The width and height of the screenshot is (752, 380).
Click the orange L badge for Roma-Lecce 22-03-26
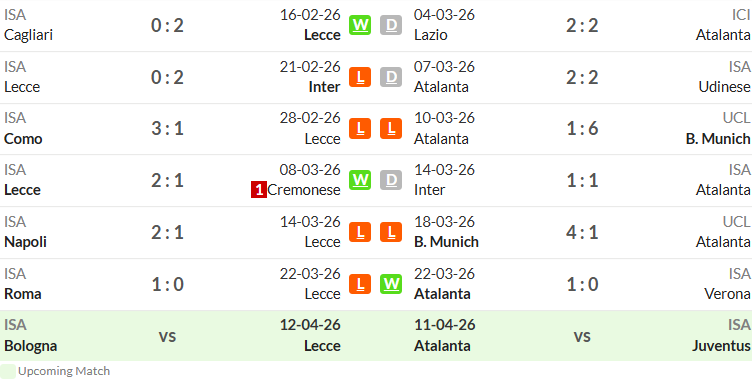(360, 284)
